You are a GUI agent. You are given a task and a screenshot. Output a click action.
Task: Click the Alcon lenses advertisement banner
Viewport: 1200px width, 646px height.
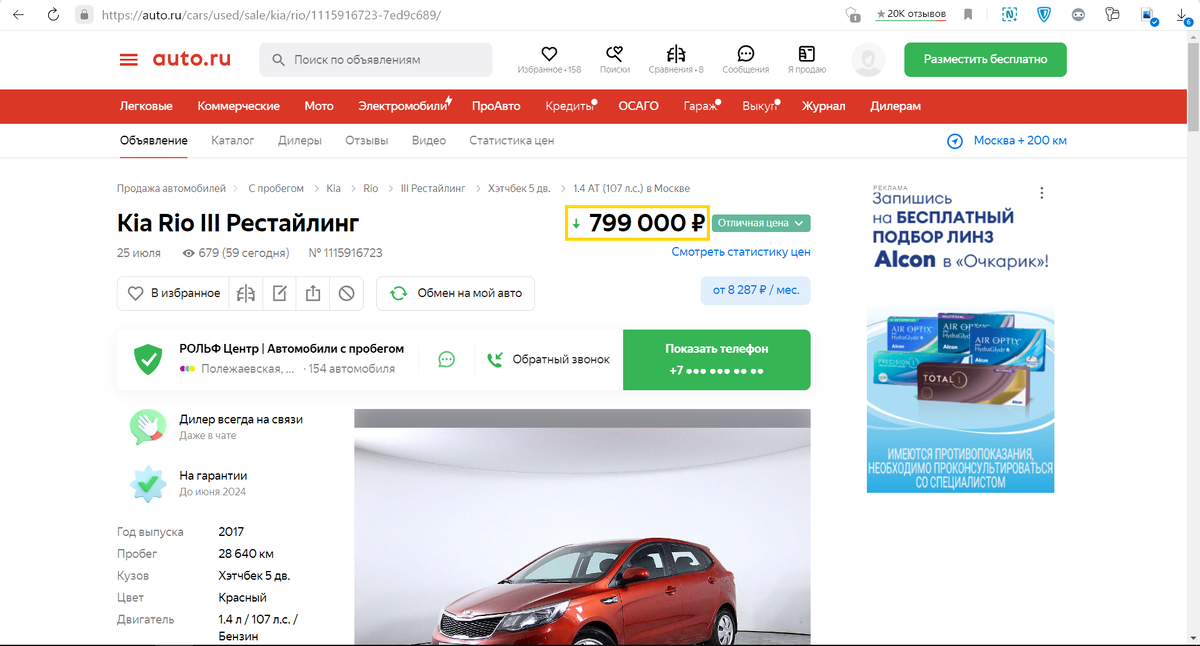pos(961,340)
